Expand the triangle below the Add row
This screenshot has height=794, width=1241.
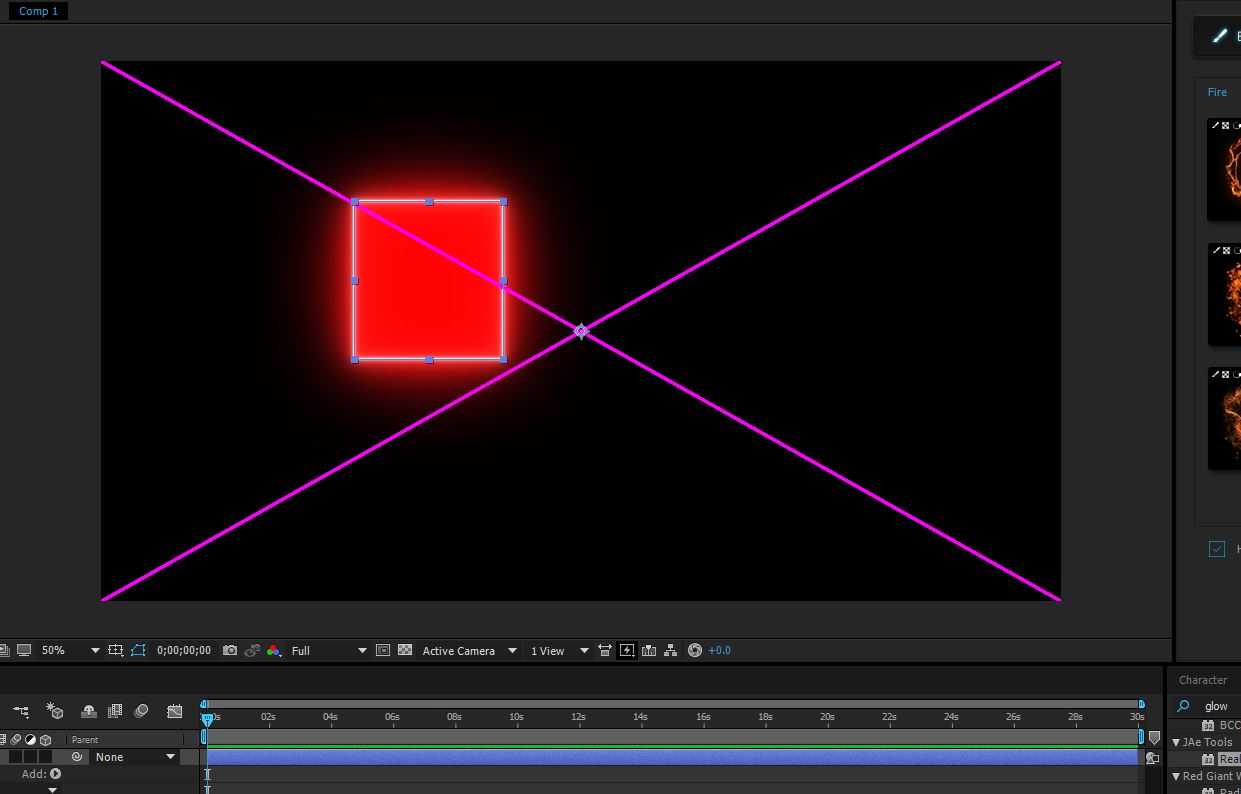tap(53, 790)
